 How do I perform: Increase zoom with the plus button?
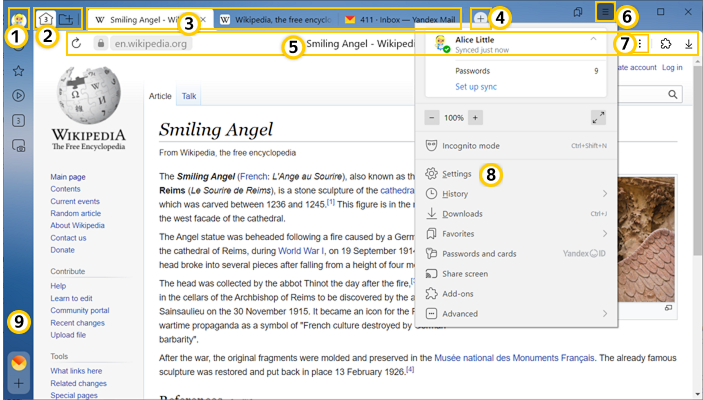click(x=475, y=117)
